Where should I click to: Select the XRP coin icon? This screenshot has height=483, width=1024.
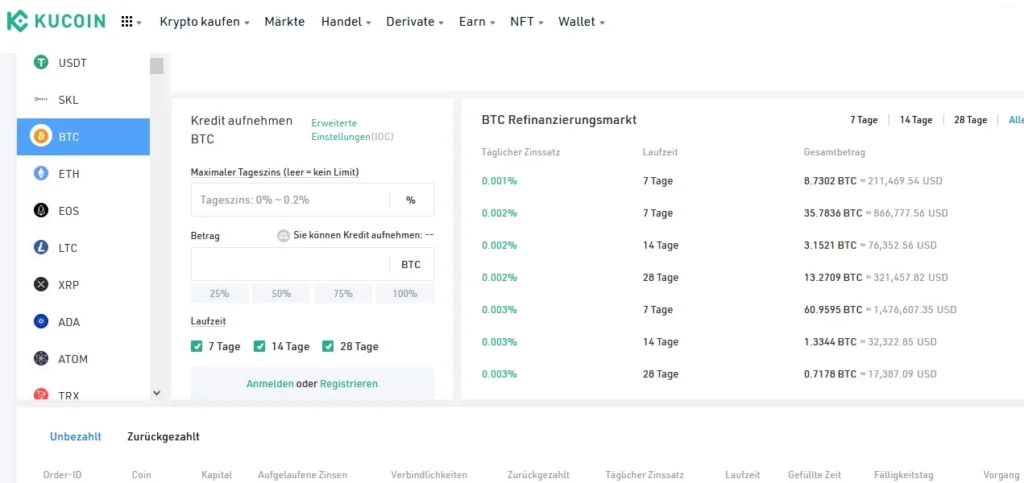[x=41, y=284]
